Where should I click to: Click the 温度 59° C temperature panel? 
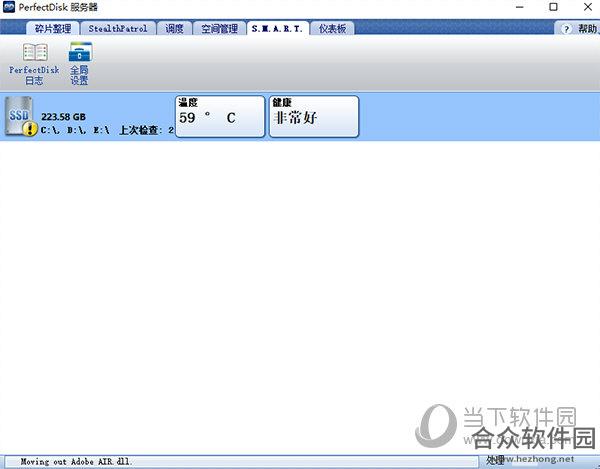tap(220, 116)
